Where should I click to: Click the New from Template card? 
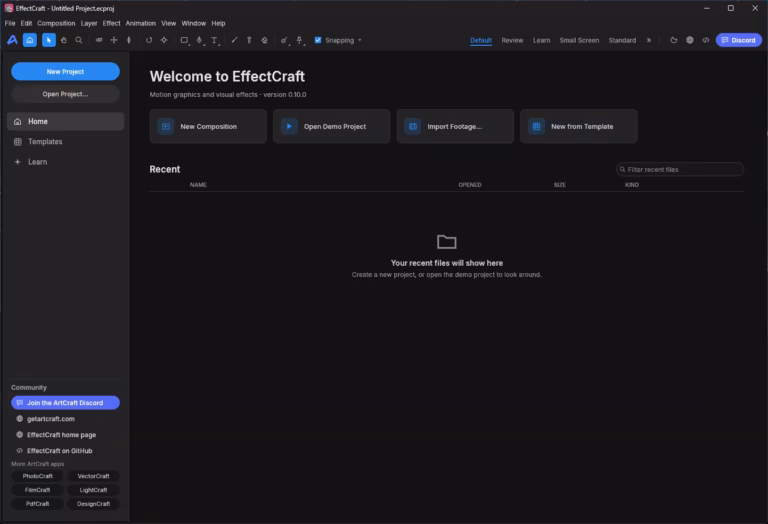579,126
